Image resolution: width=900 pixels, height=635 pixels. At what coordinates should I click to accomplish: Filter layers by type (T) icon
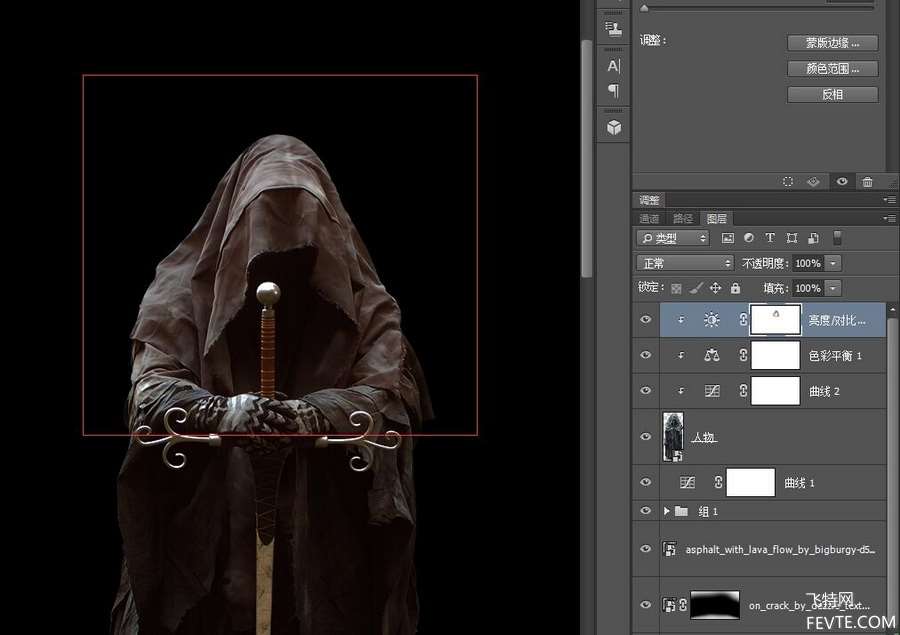pos(770,238)
